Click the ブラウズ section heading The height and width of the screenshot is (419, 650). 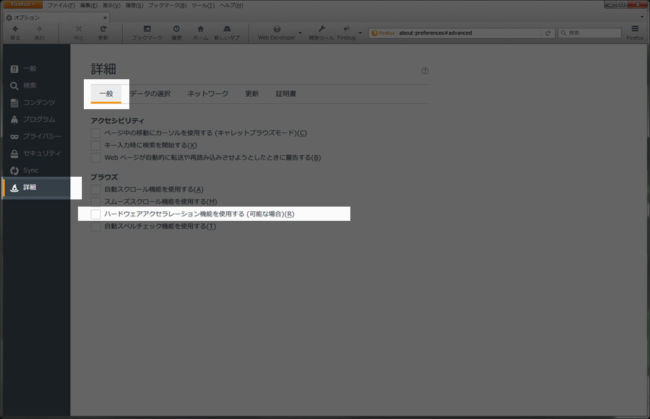tap(104, 177)
